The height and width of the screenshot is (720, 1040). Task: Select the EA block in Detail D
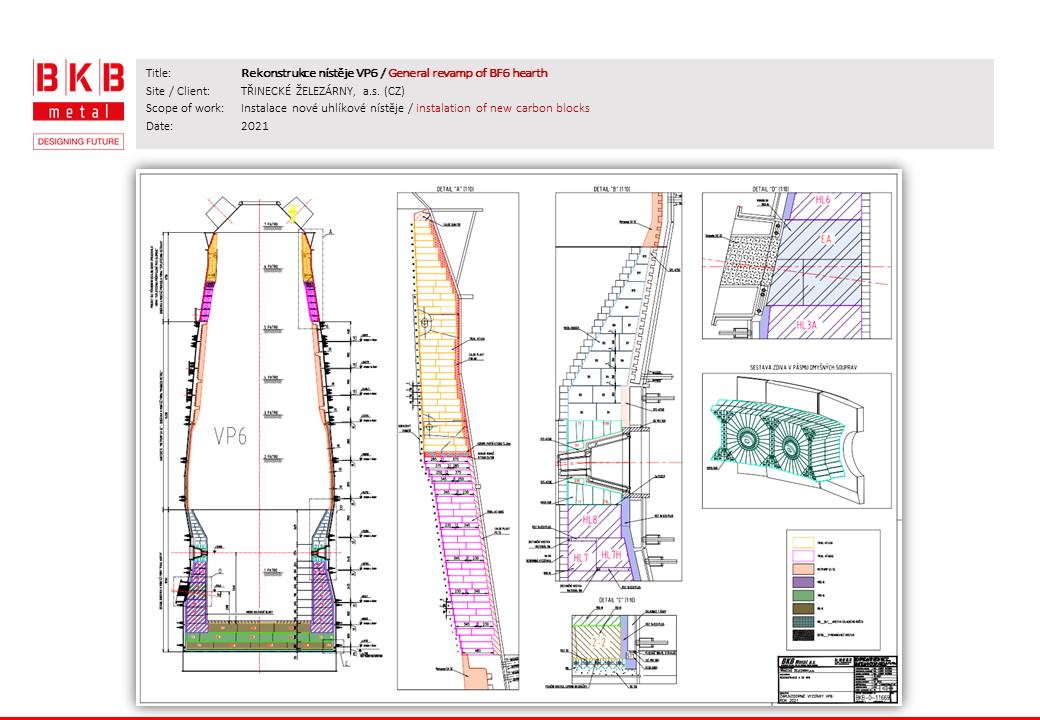click(826, 239)
